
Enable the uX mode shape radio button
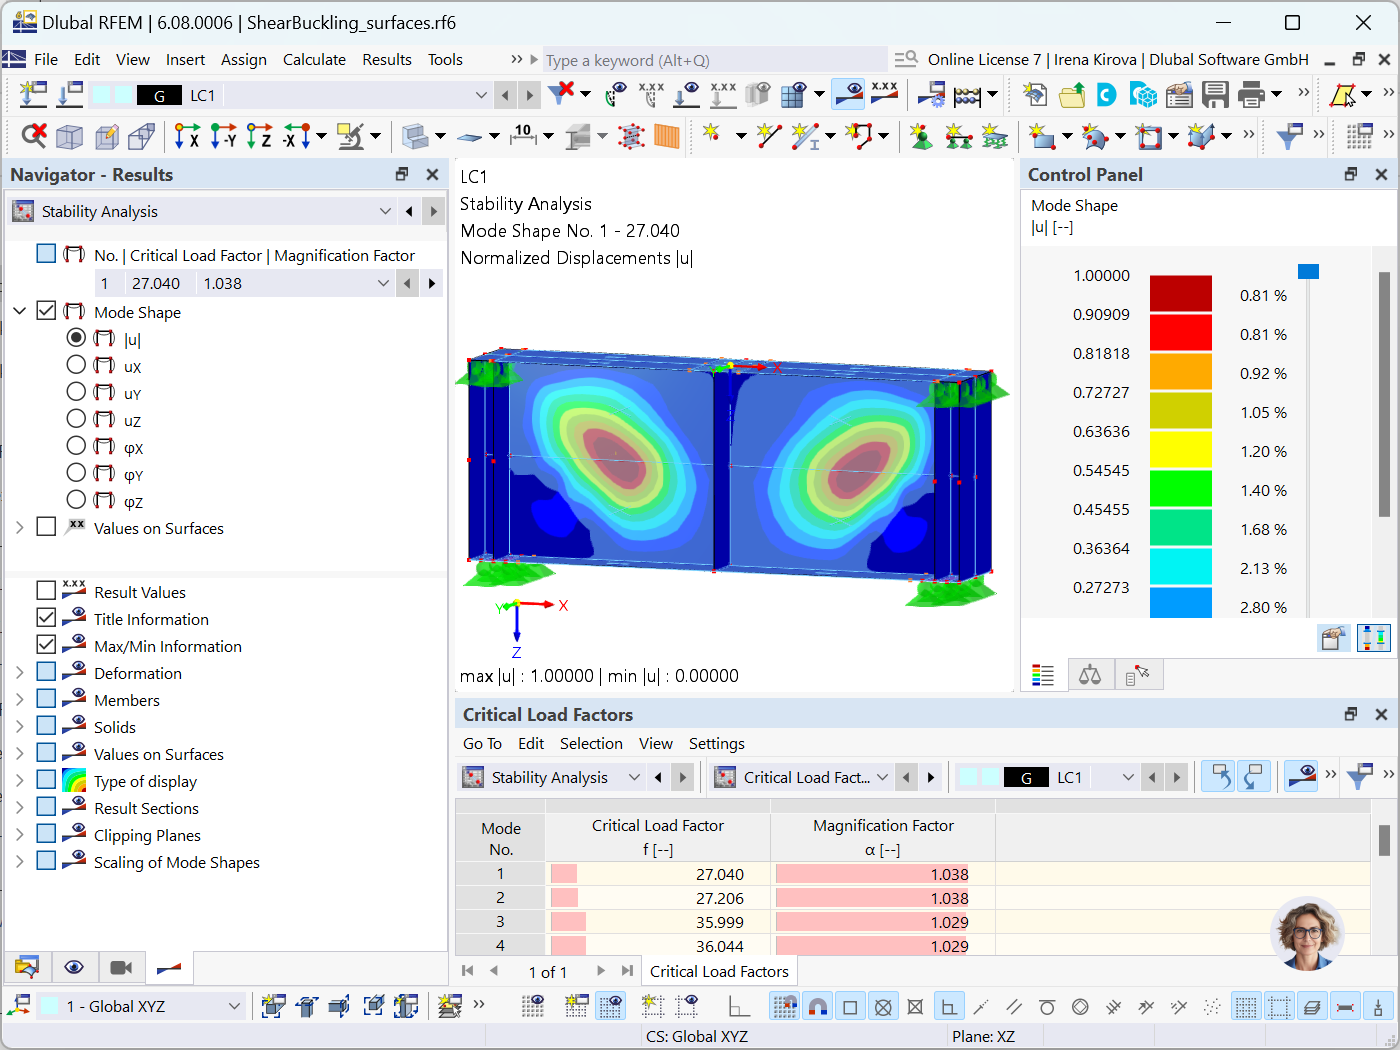[75, 364]
